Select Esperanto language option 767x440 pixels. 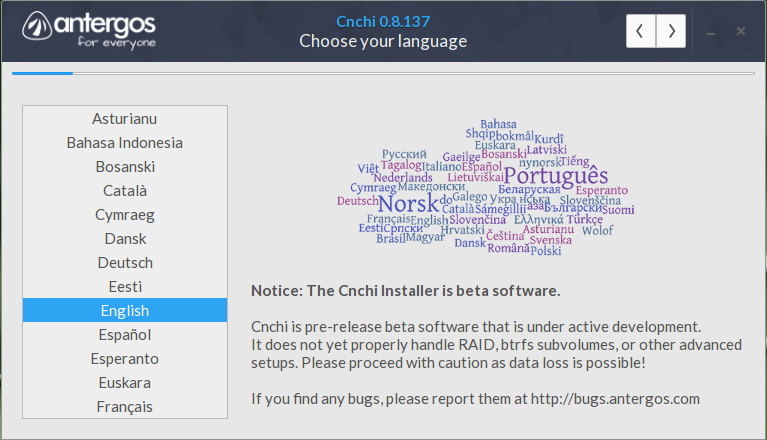tap(125, 358)
